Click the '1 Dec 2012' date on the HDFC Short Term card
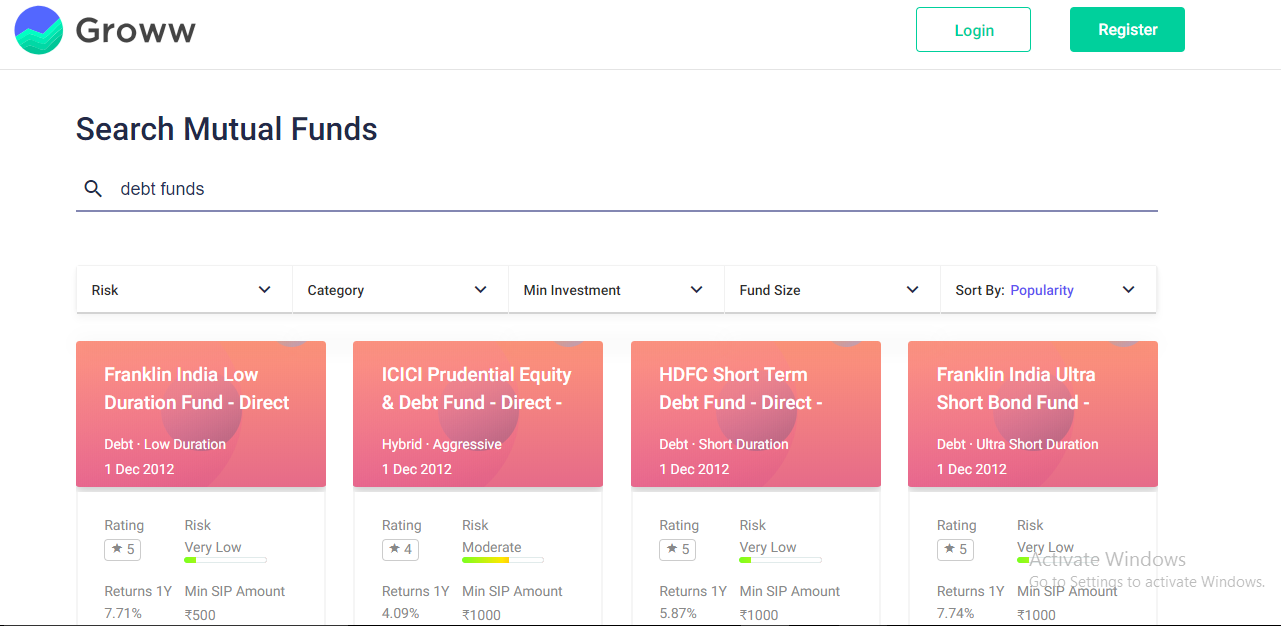 tap(695, 469)
